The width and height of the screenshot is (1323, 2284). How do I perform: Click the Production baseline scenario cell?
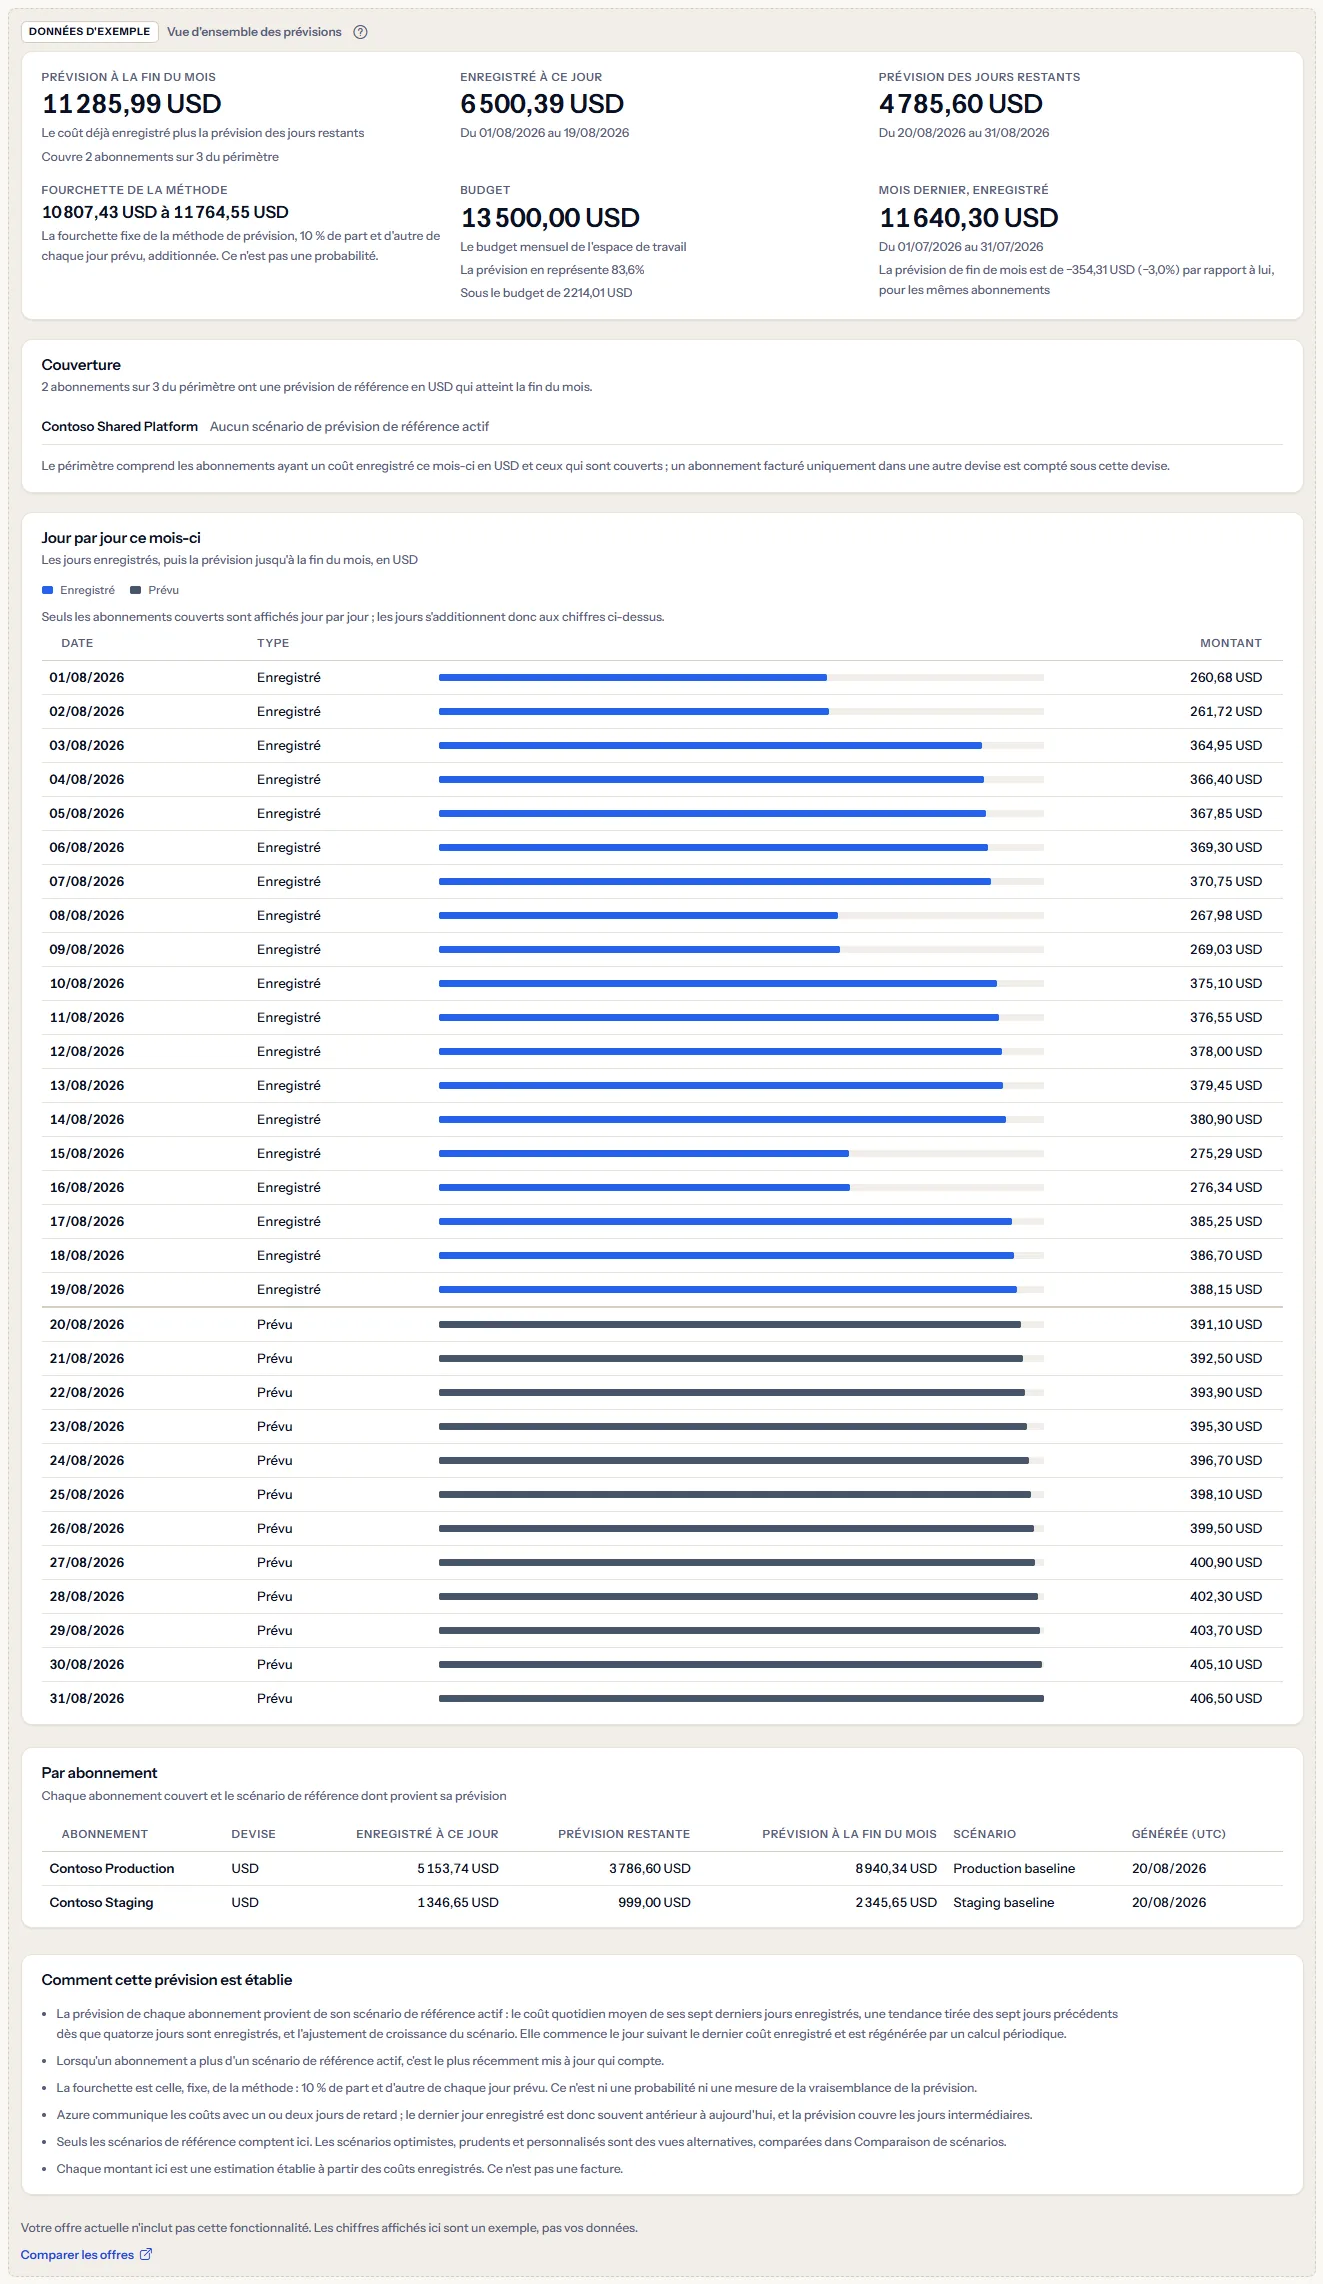coord(1014,1868)
